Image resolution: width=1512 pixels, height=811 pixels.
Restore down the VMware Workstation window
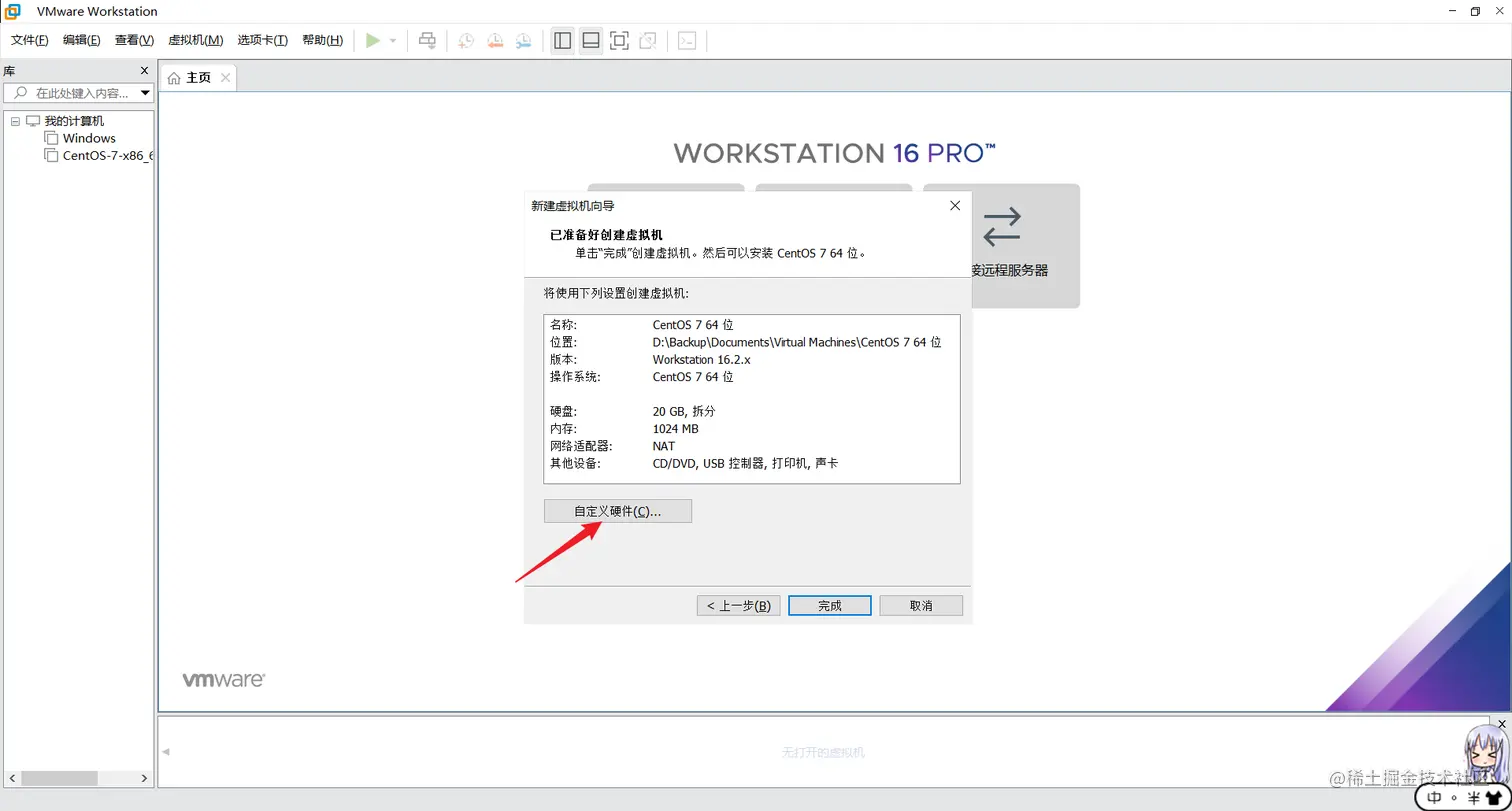[1475, 11]
